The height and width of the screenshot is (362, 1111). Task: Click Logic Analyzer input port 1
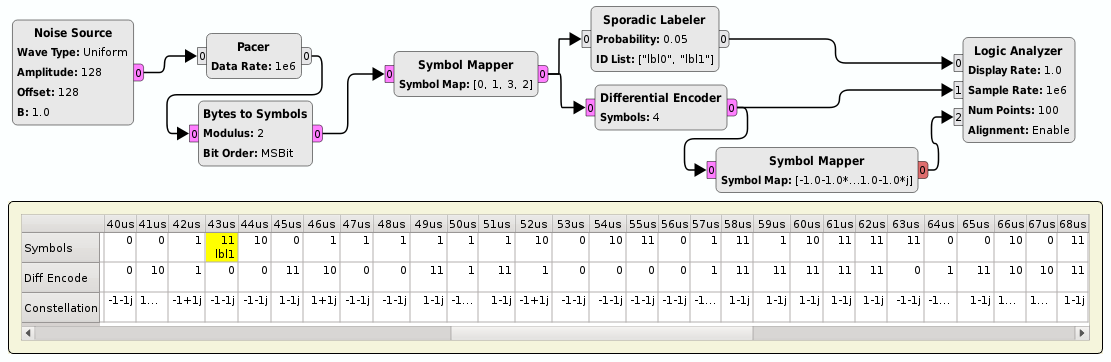tap(958, 90)
